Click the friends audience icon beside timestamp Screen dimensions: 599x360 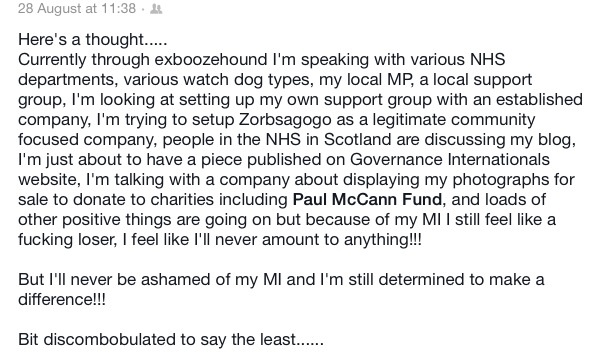point(156,8)
